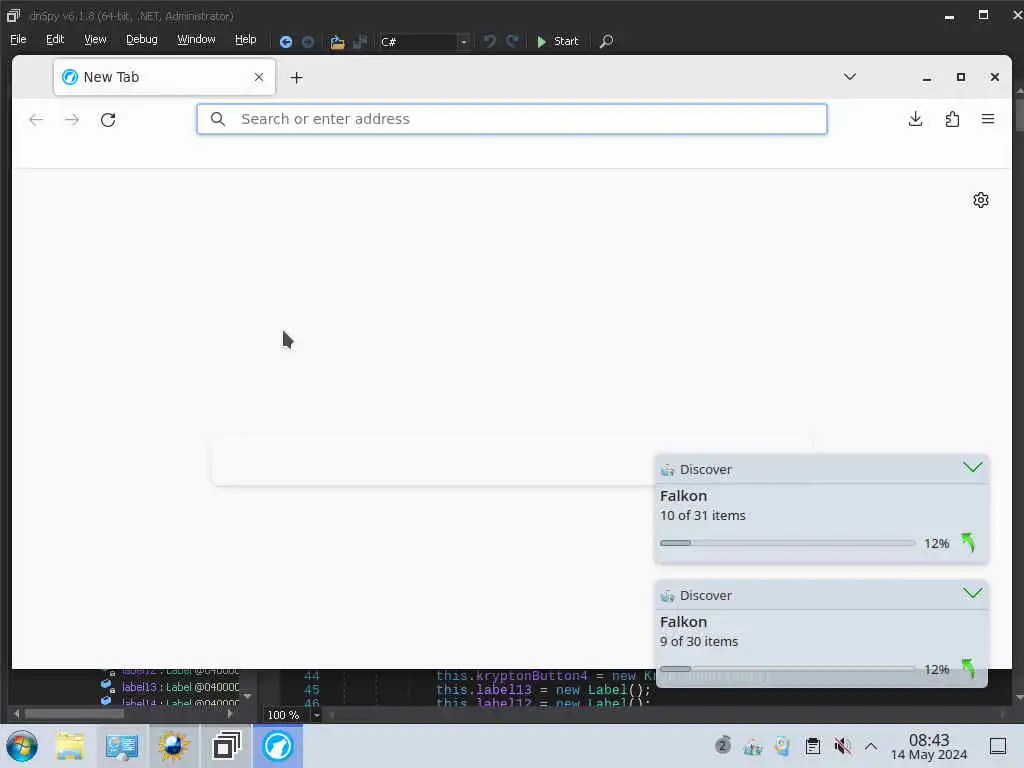The width and height of the screenshot is (1024, 768).
Task: Click code line this.label13 = new Label()
Action: click(x=543, y=690)
